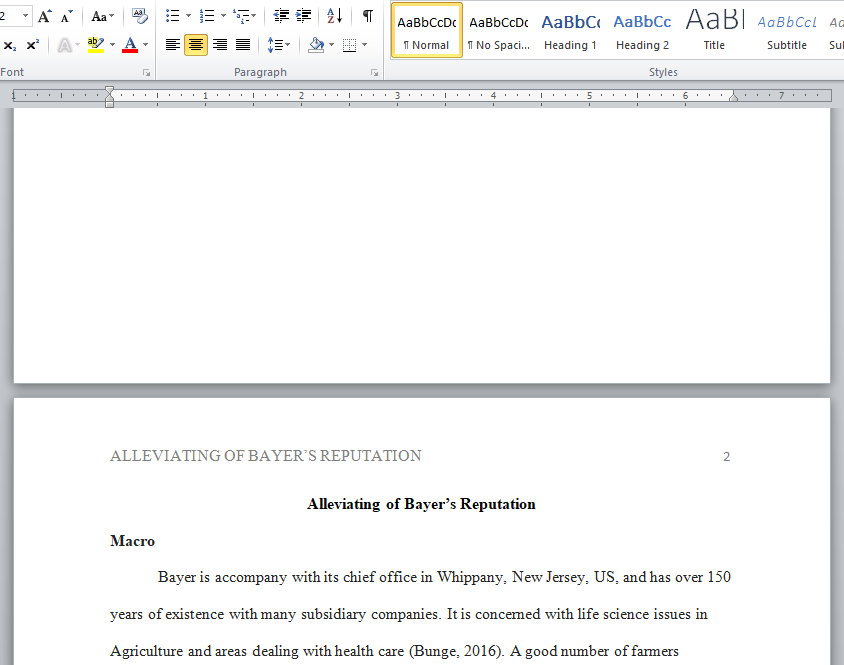Image resolution: width=844 pixels, height=665 pixels.
Task: Toggle Show/Hide paragraph marks
Action: (x=368, y=16)
